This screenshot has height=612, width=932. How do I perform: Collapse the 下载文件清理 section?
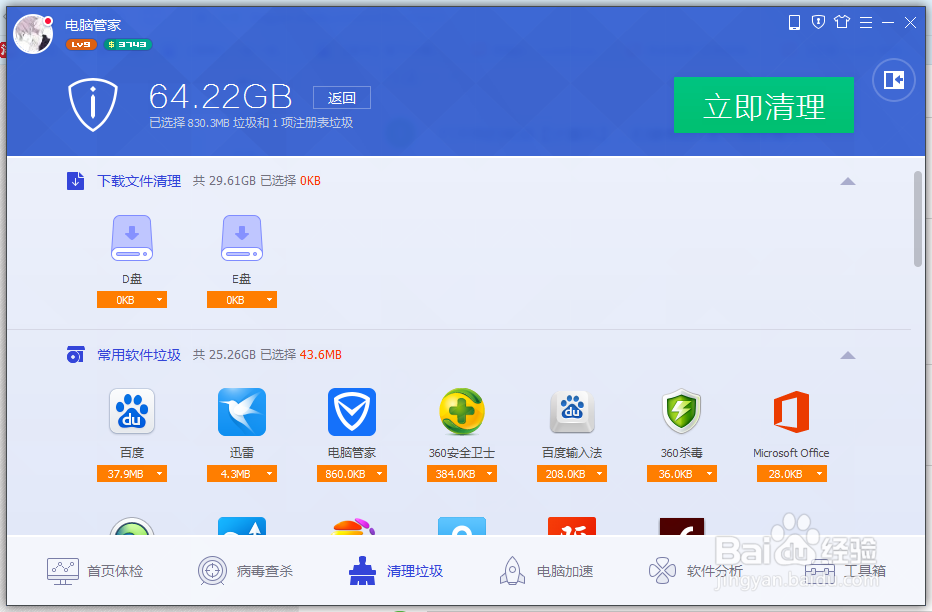[x=848, y=181]
